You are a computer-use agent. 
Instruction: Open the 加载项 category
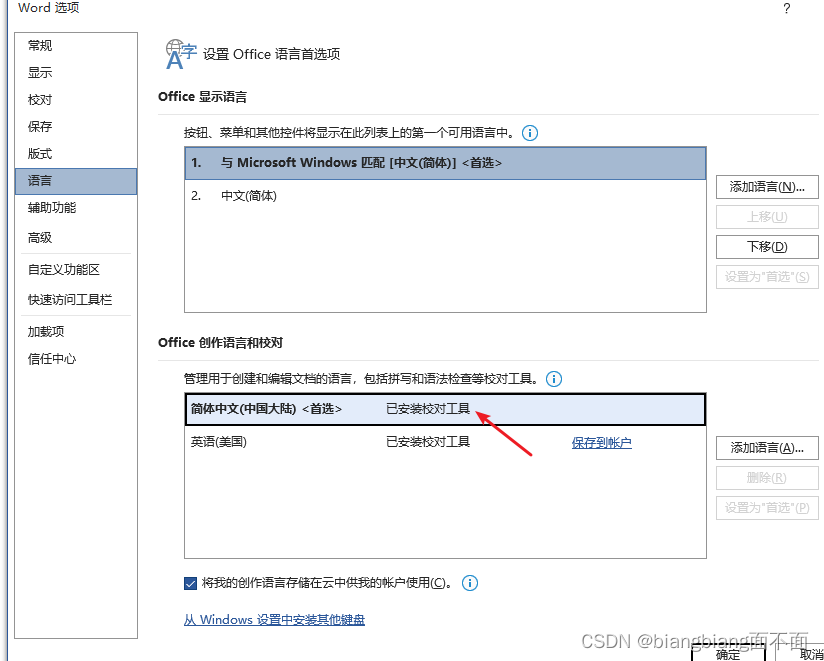click(x=76, y=332)
